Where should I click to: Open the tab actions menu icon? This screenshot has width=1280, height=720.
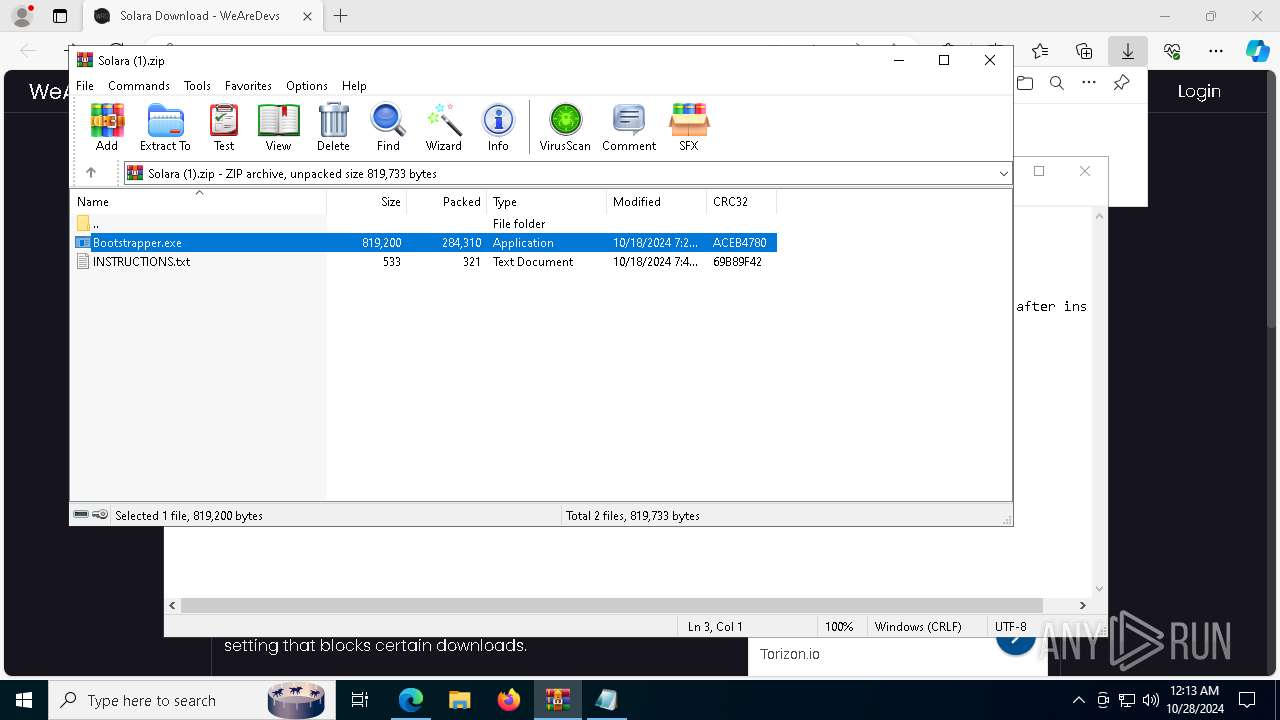click(x=60, y=16)
